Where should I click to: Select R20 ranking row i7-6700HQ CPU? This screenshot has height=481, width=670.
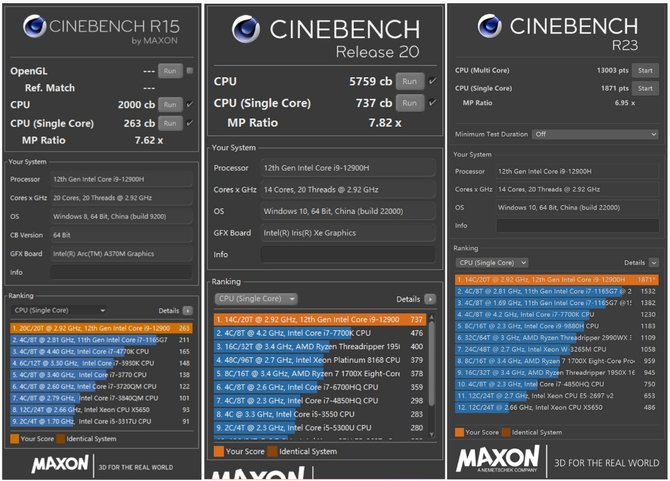[x=320, y=387]
